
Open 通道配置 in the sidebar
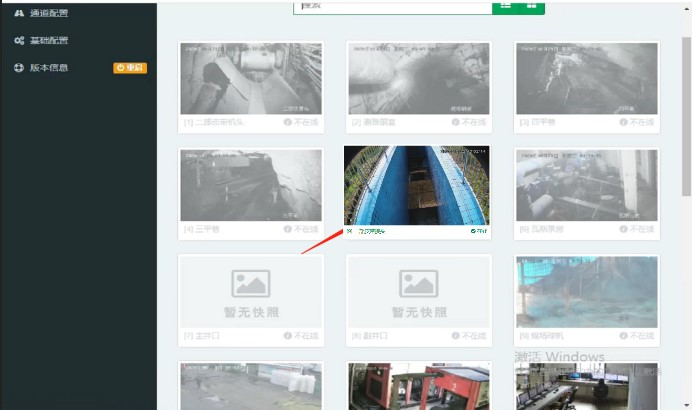coord(49,13)
